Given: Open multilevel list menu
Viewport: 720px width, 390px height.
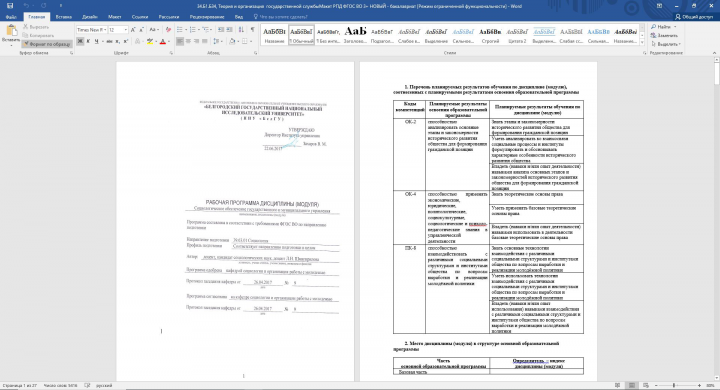Looking at the screenshot, I should pyautogui.click(x=206, y=29).
